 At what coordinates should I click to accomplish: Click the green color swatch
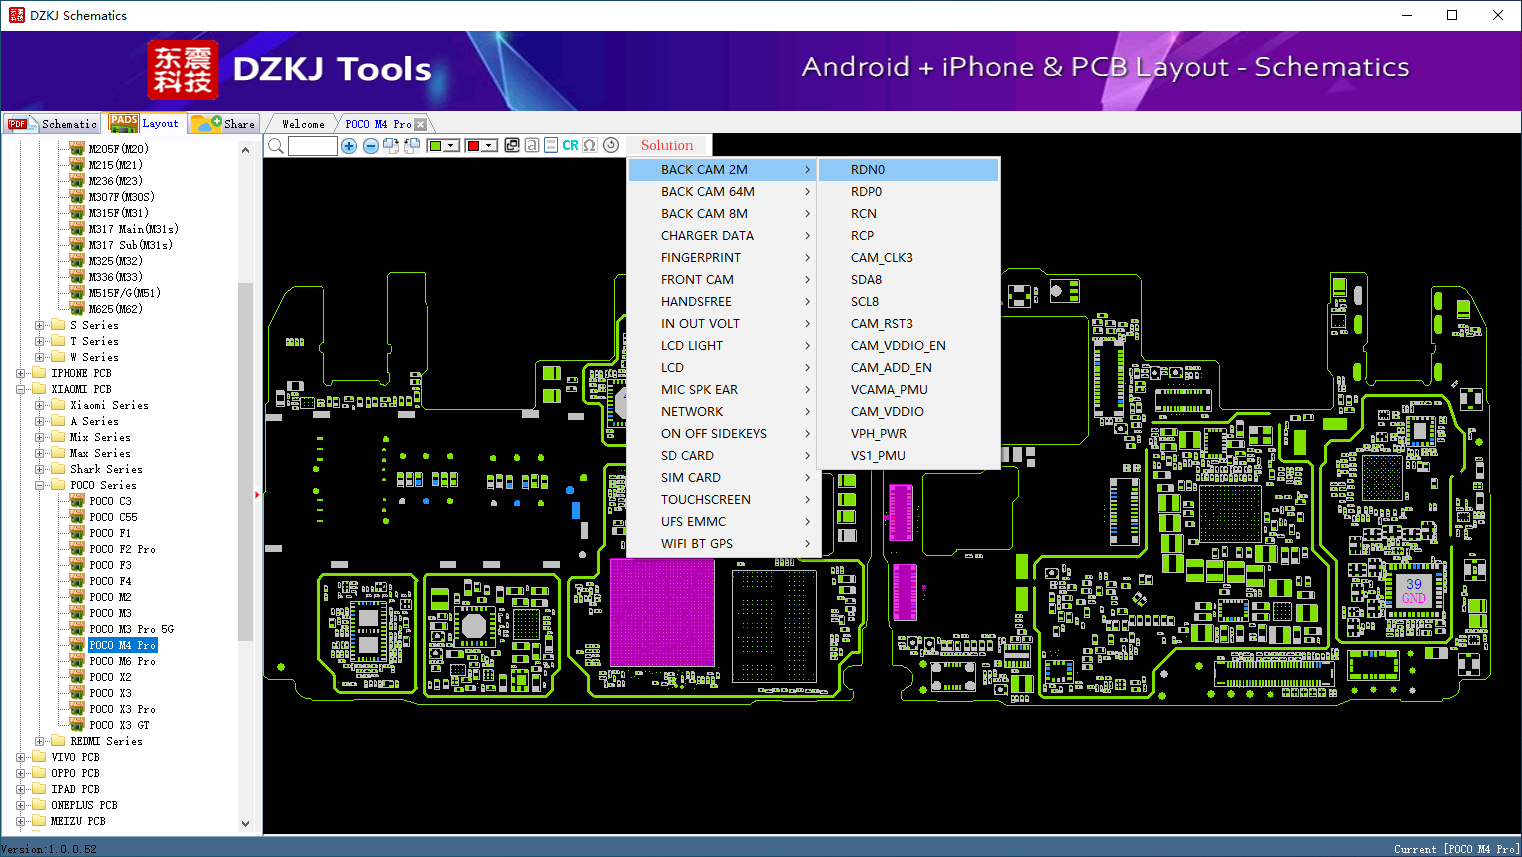coord(435,146)
